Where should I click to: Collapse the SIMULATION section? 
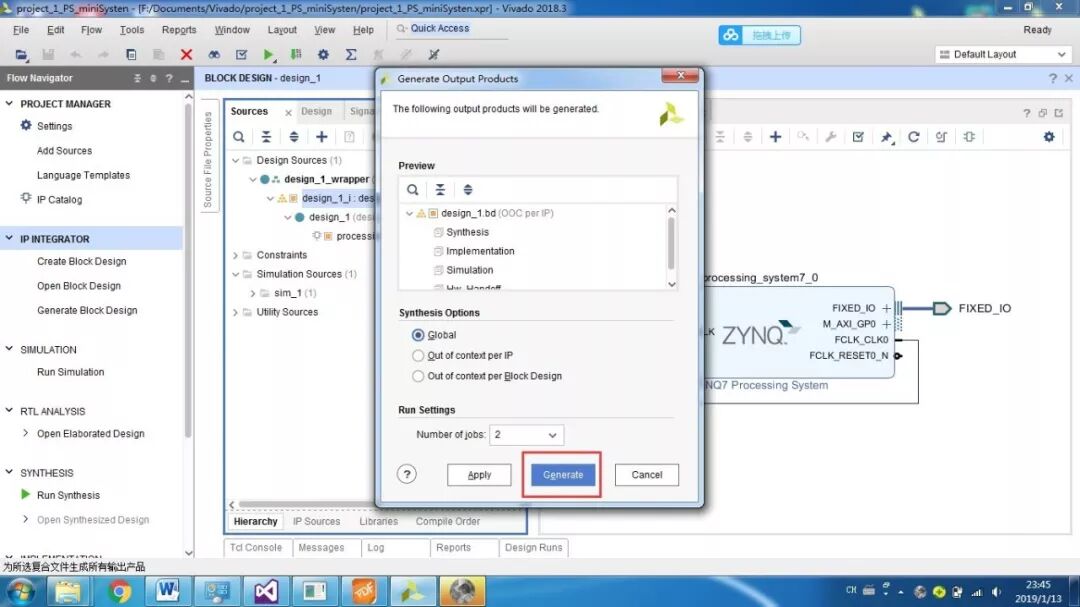(x=9, y=349)
